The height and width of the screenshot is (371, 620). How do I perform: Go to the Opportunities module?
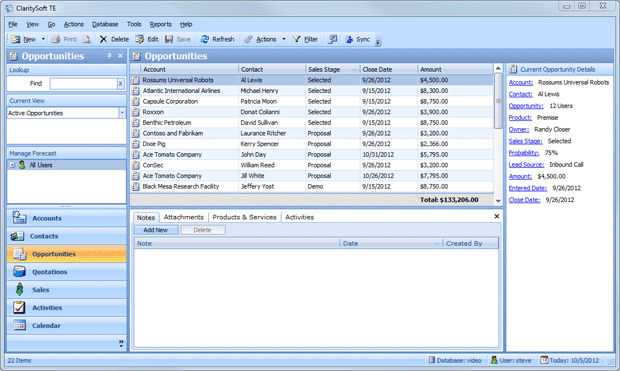[x=66, y=254]
